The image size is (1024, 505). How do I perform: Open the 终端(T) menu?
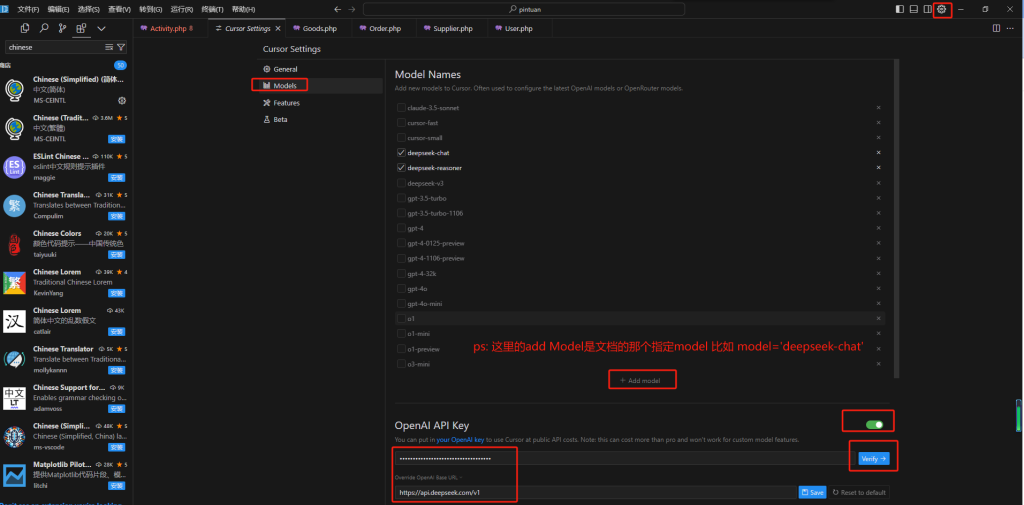click(212, 9)
